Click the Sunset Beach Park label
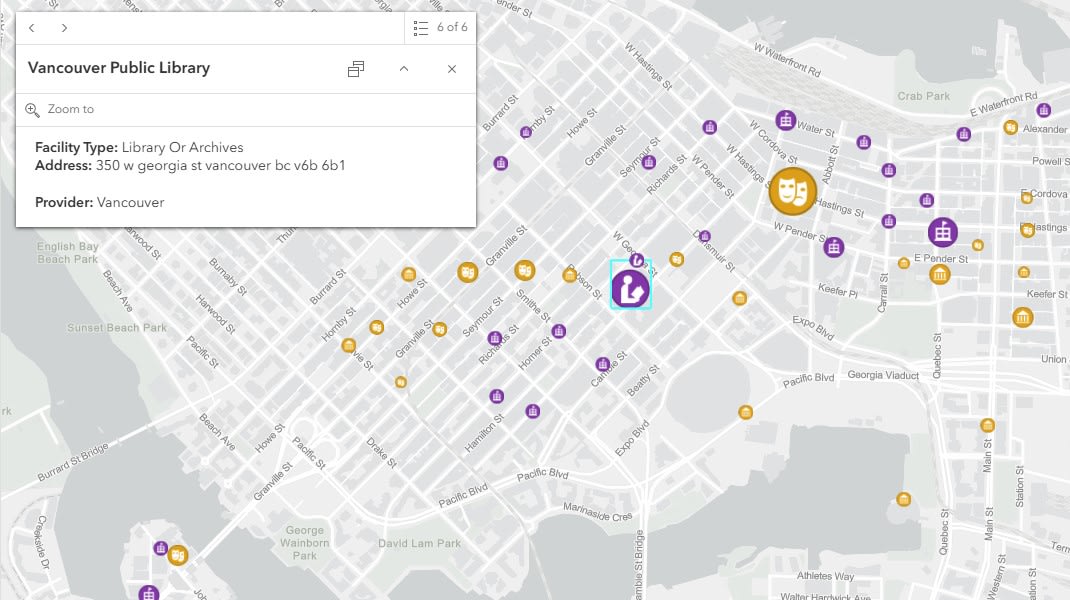This screenshot has height=600, width=1070. tap(117, 328)
